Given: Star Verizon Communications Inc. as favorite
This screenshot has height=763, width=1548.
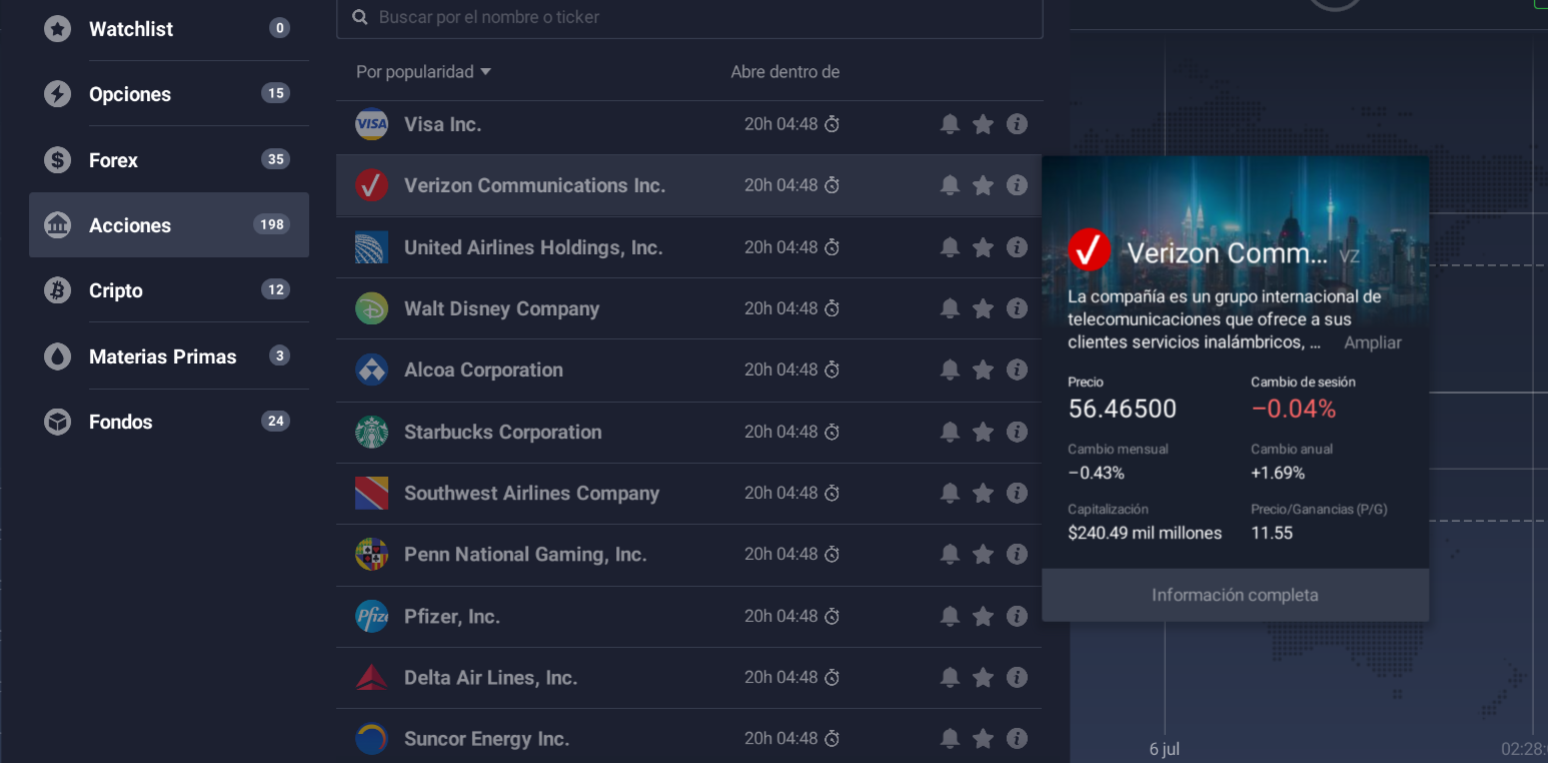Looking at the screenshot, I should 983,185.
